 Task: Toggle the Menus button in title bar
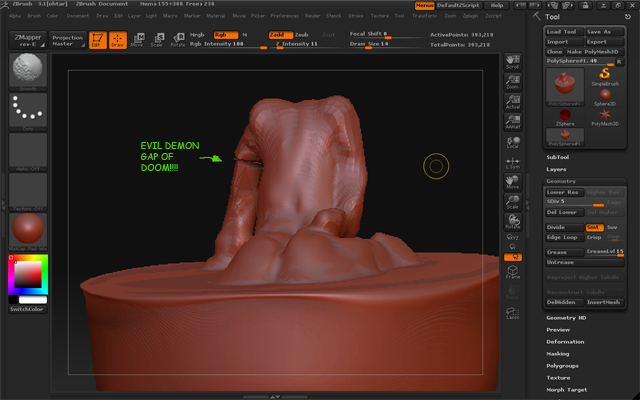(424, 5)
